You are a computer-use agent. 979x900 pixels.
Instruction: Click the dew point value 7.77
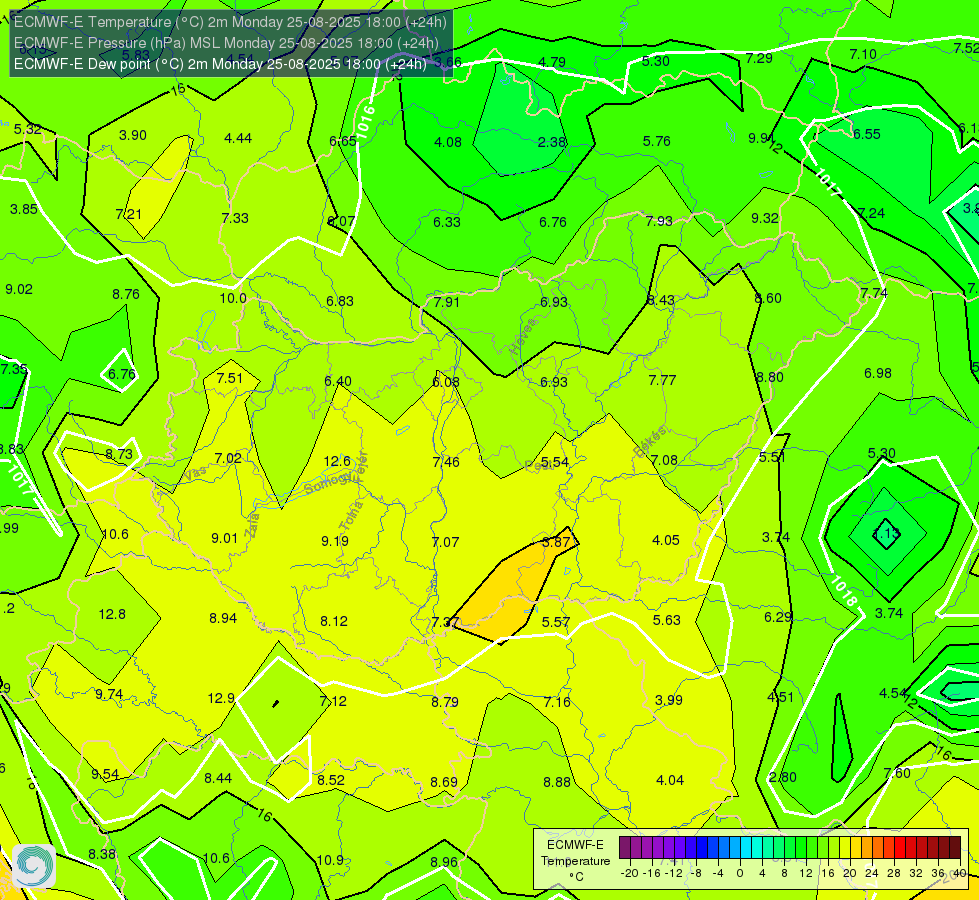pyautogui.click(x=662, y=380)
